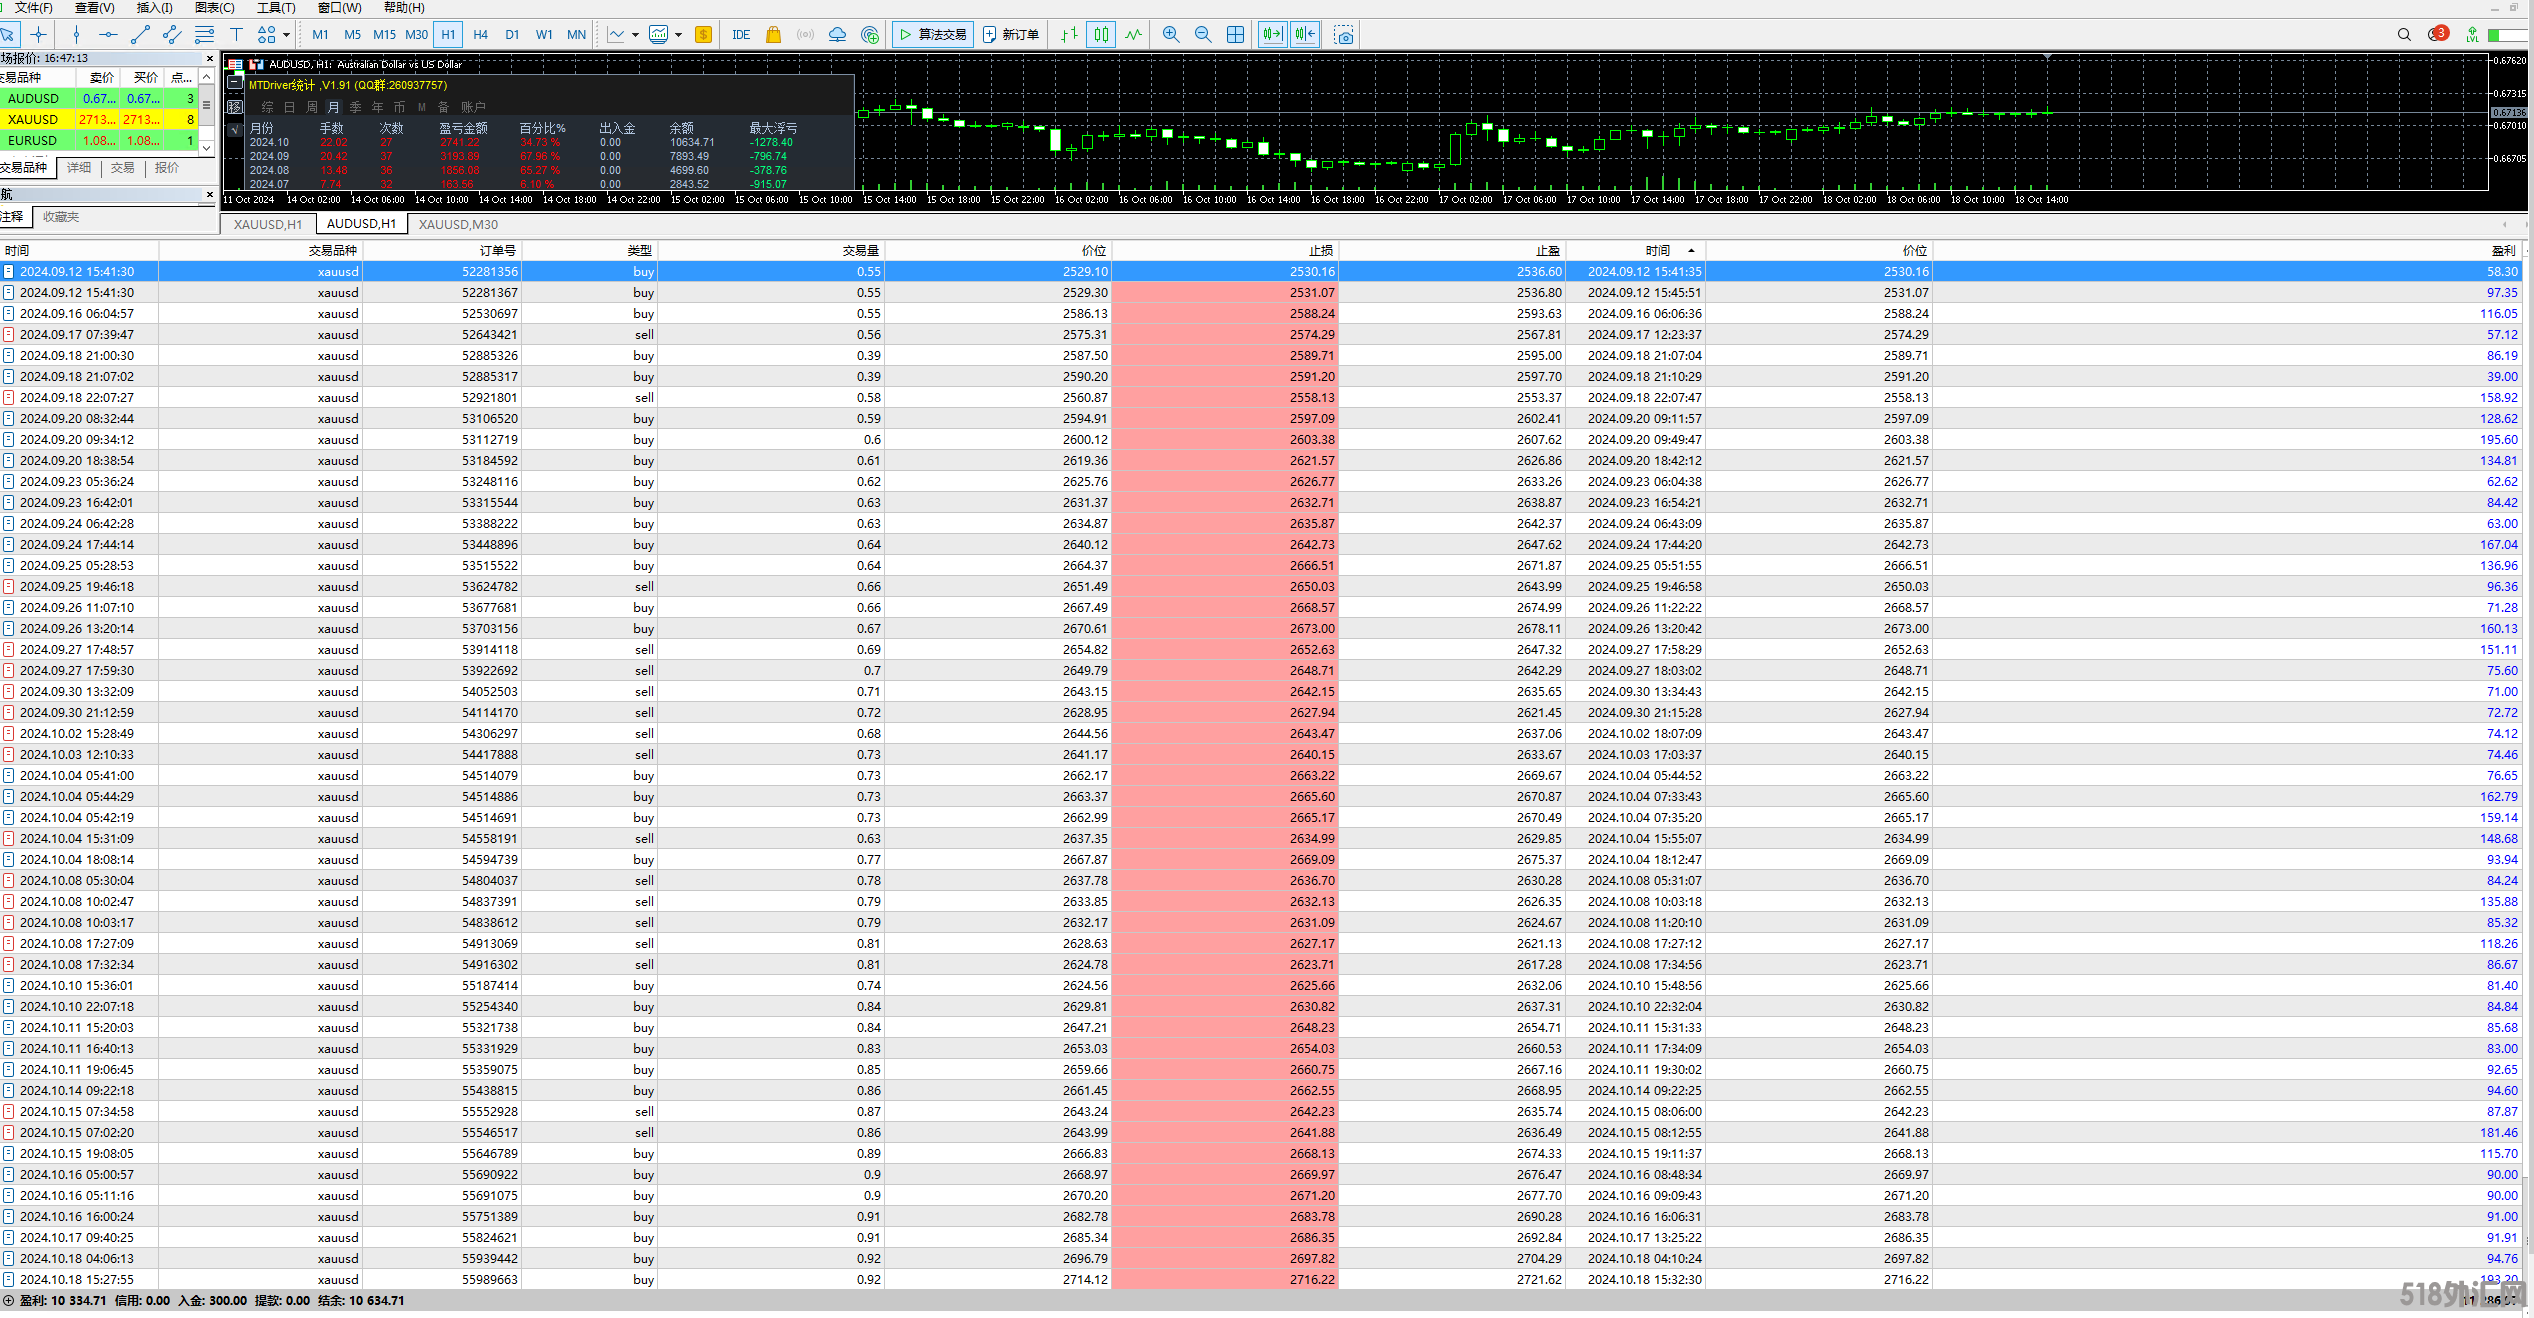Toggle candlestick chart display
This screenshot has width=2534, height=1318.
pos(1101,34)
